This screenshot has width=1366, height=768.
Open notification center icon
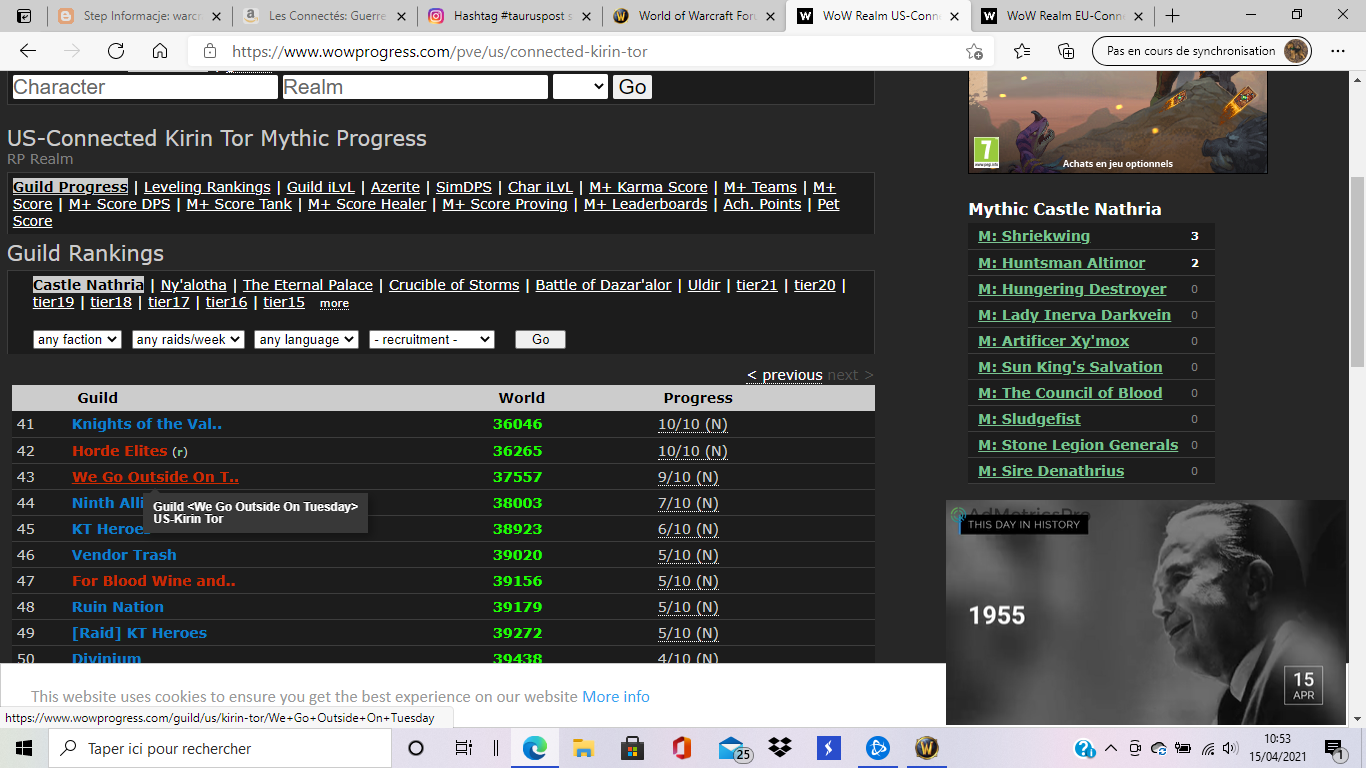(x=1334, y=748)
